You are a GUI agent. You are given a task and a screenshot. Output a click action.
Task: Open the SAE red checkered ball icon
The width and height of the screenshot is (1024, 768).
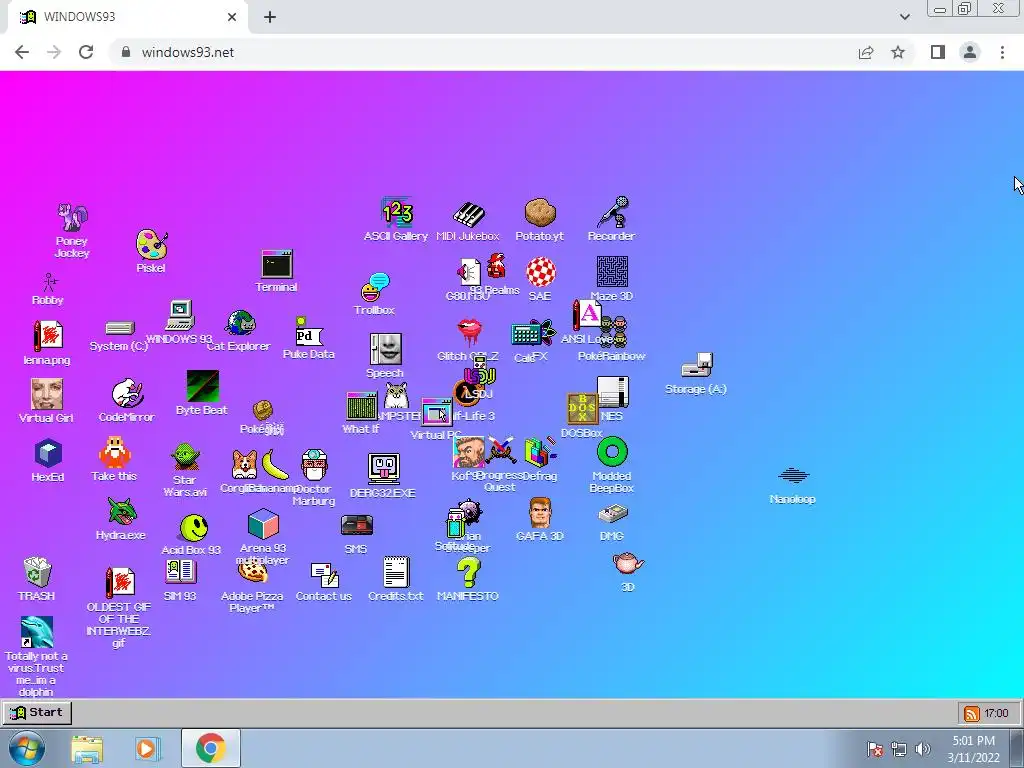(541, 272)
